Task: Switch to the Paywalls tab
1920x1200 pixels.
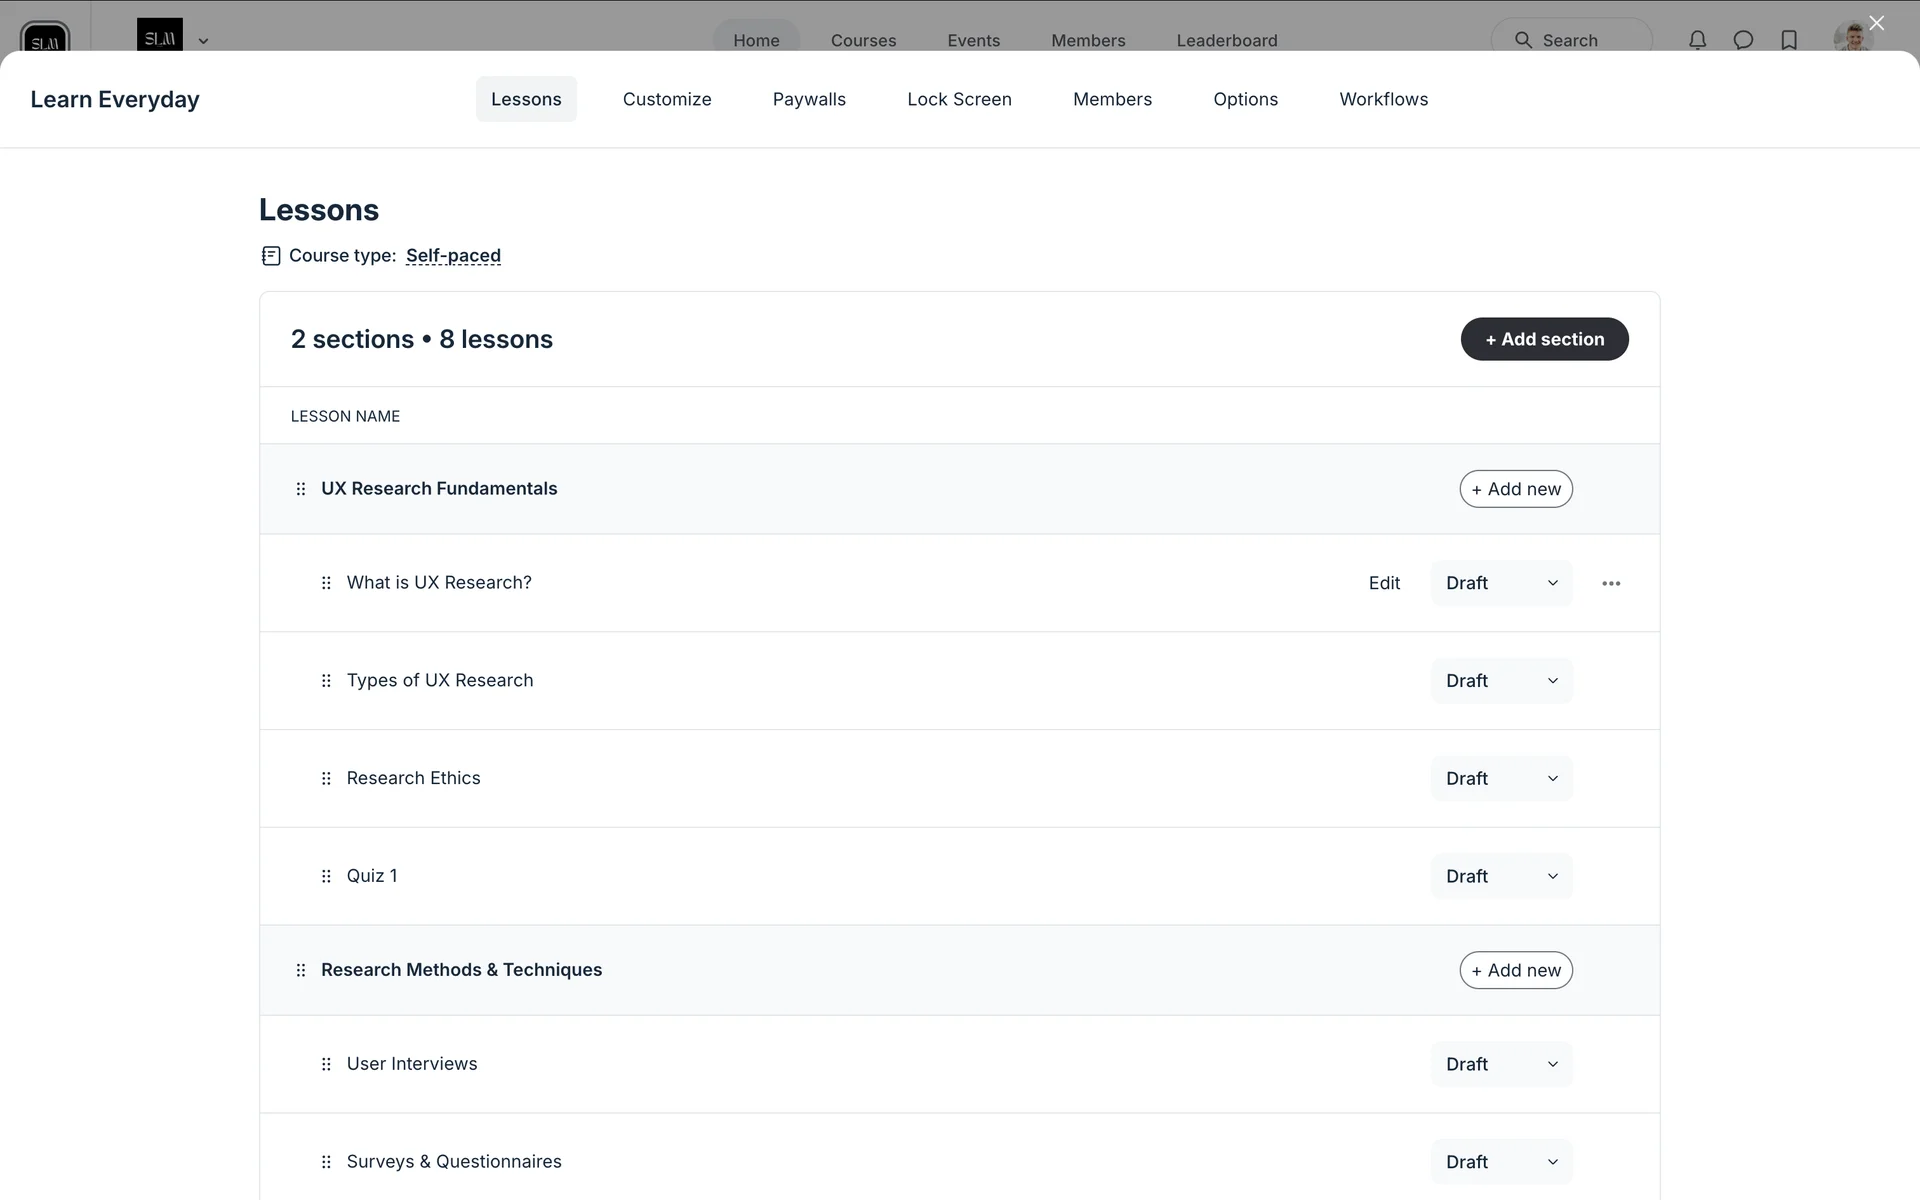Action: 808,99
